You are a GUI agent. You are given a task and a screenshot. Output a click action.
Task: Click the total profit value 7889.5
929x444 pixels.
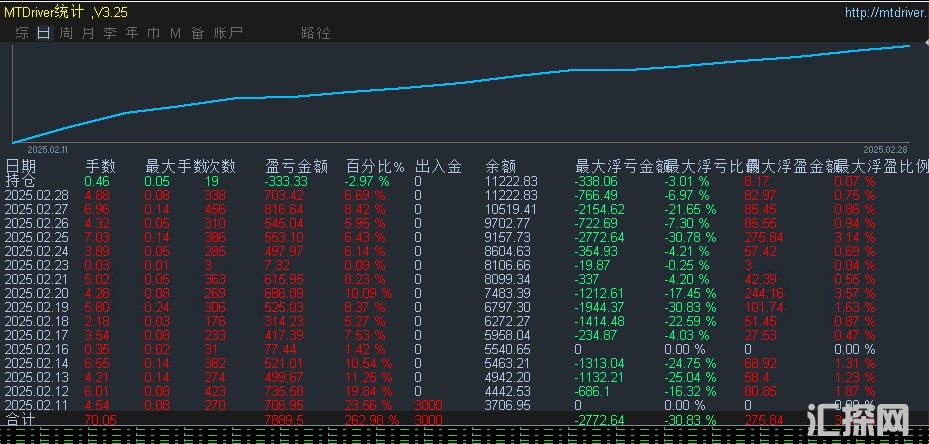282,420
